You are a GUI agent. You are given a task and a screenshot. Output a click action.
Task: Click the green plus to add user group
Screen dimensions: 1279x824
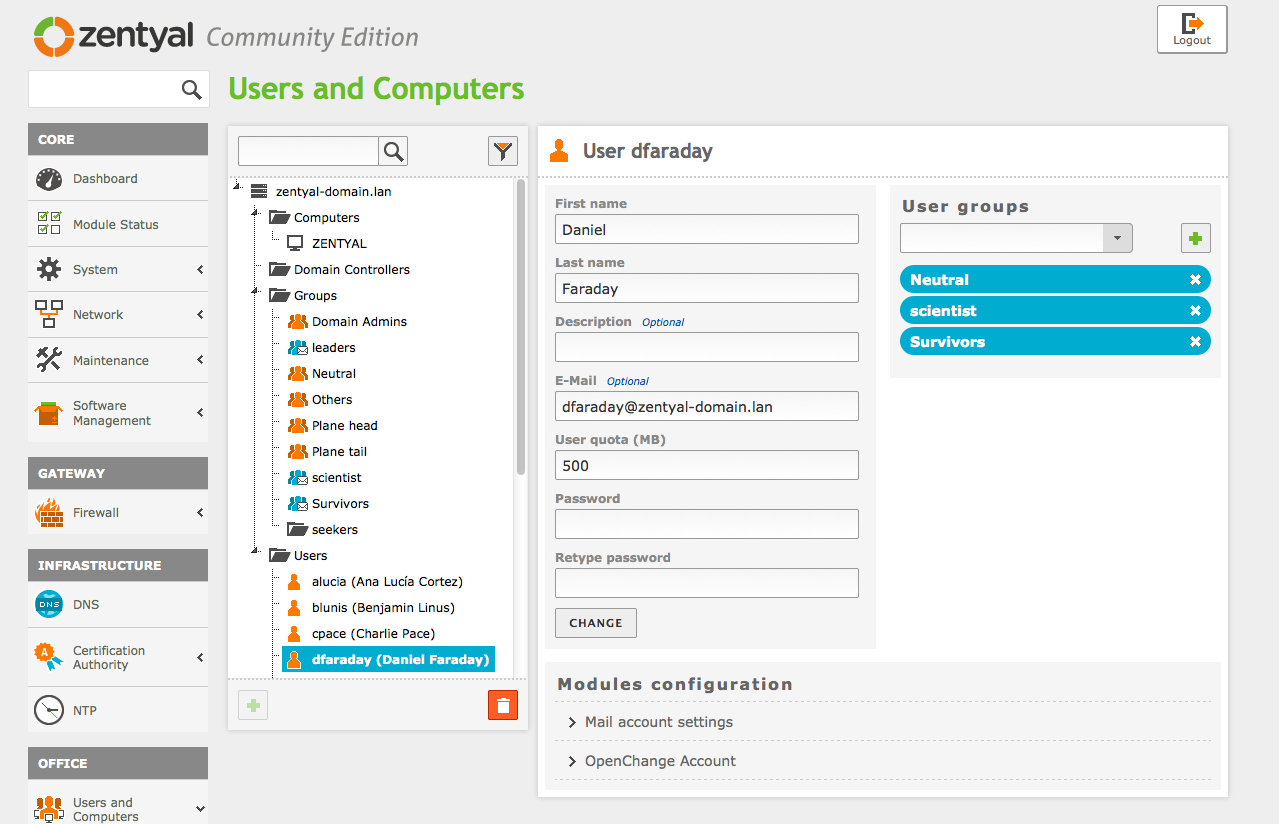click(x=1196, y=238)
